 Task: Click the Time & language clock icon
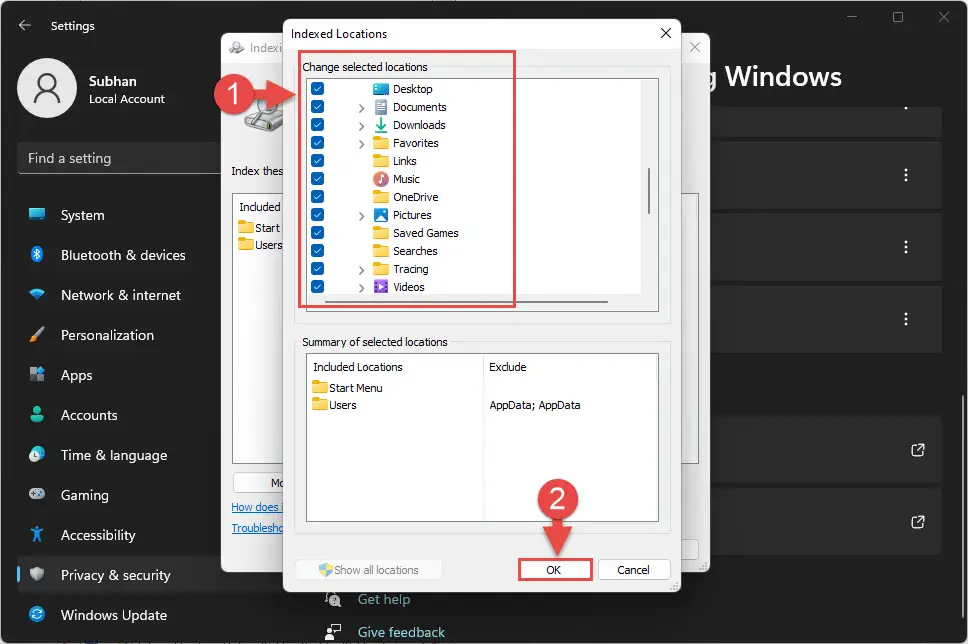[37, 454]
